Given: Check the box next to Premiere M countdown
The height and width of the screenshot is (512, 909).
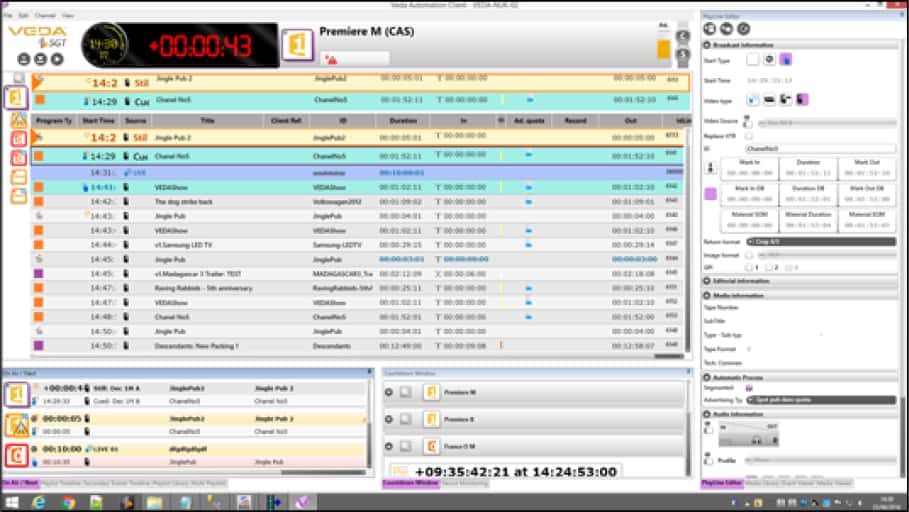Looking at the screenshot, I should 406,393.
